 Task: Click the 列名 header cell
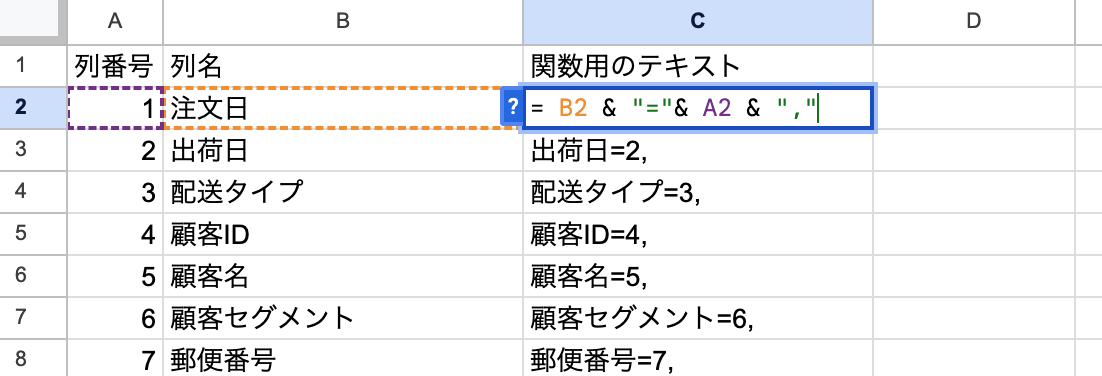[x=343, y=66]
